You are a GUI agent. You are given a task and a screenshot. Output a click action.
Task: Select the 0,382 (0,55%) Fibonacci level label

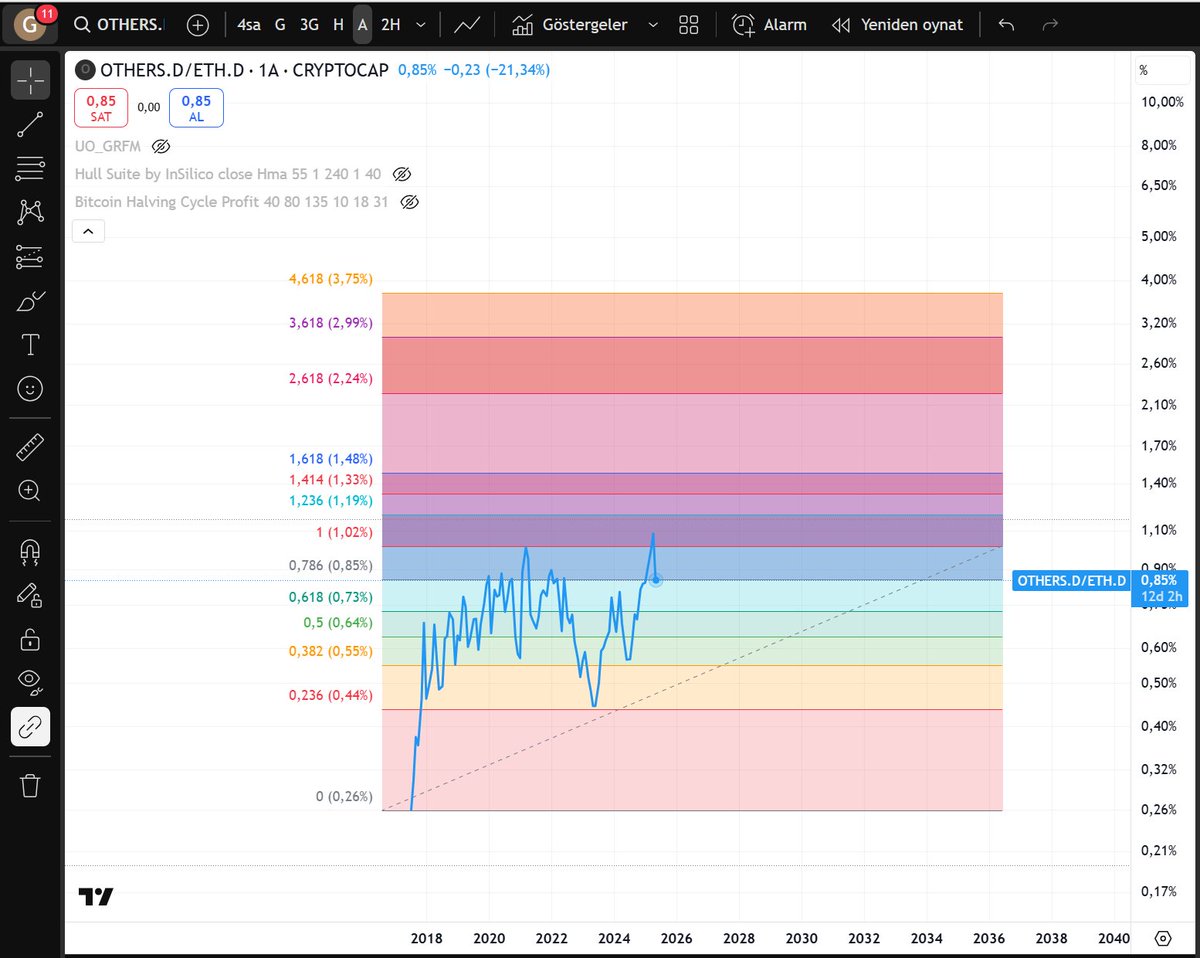(331, 651)
